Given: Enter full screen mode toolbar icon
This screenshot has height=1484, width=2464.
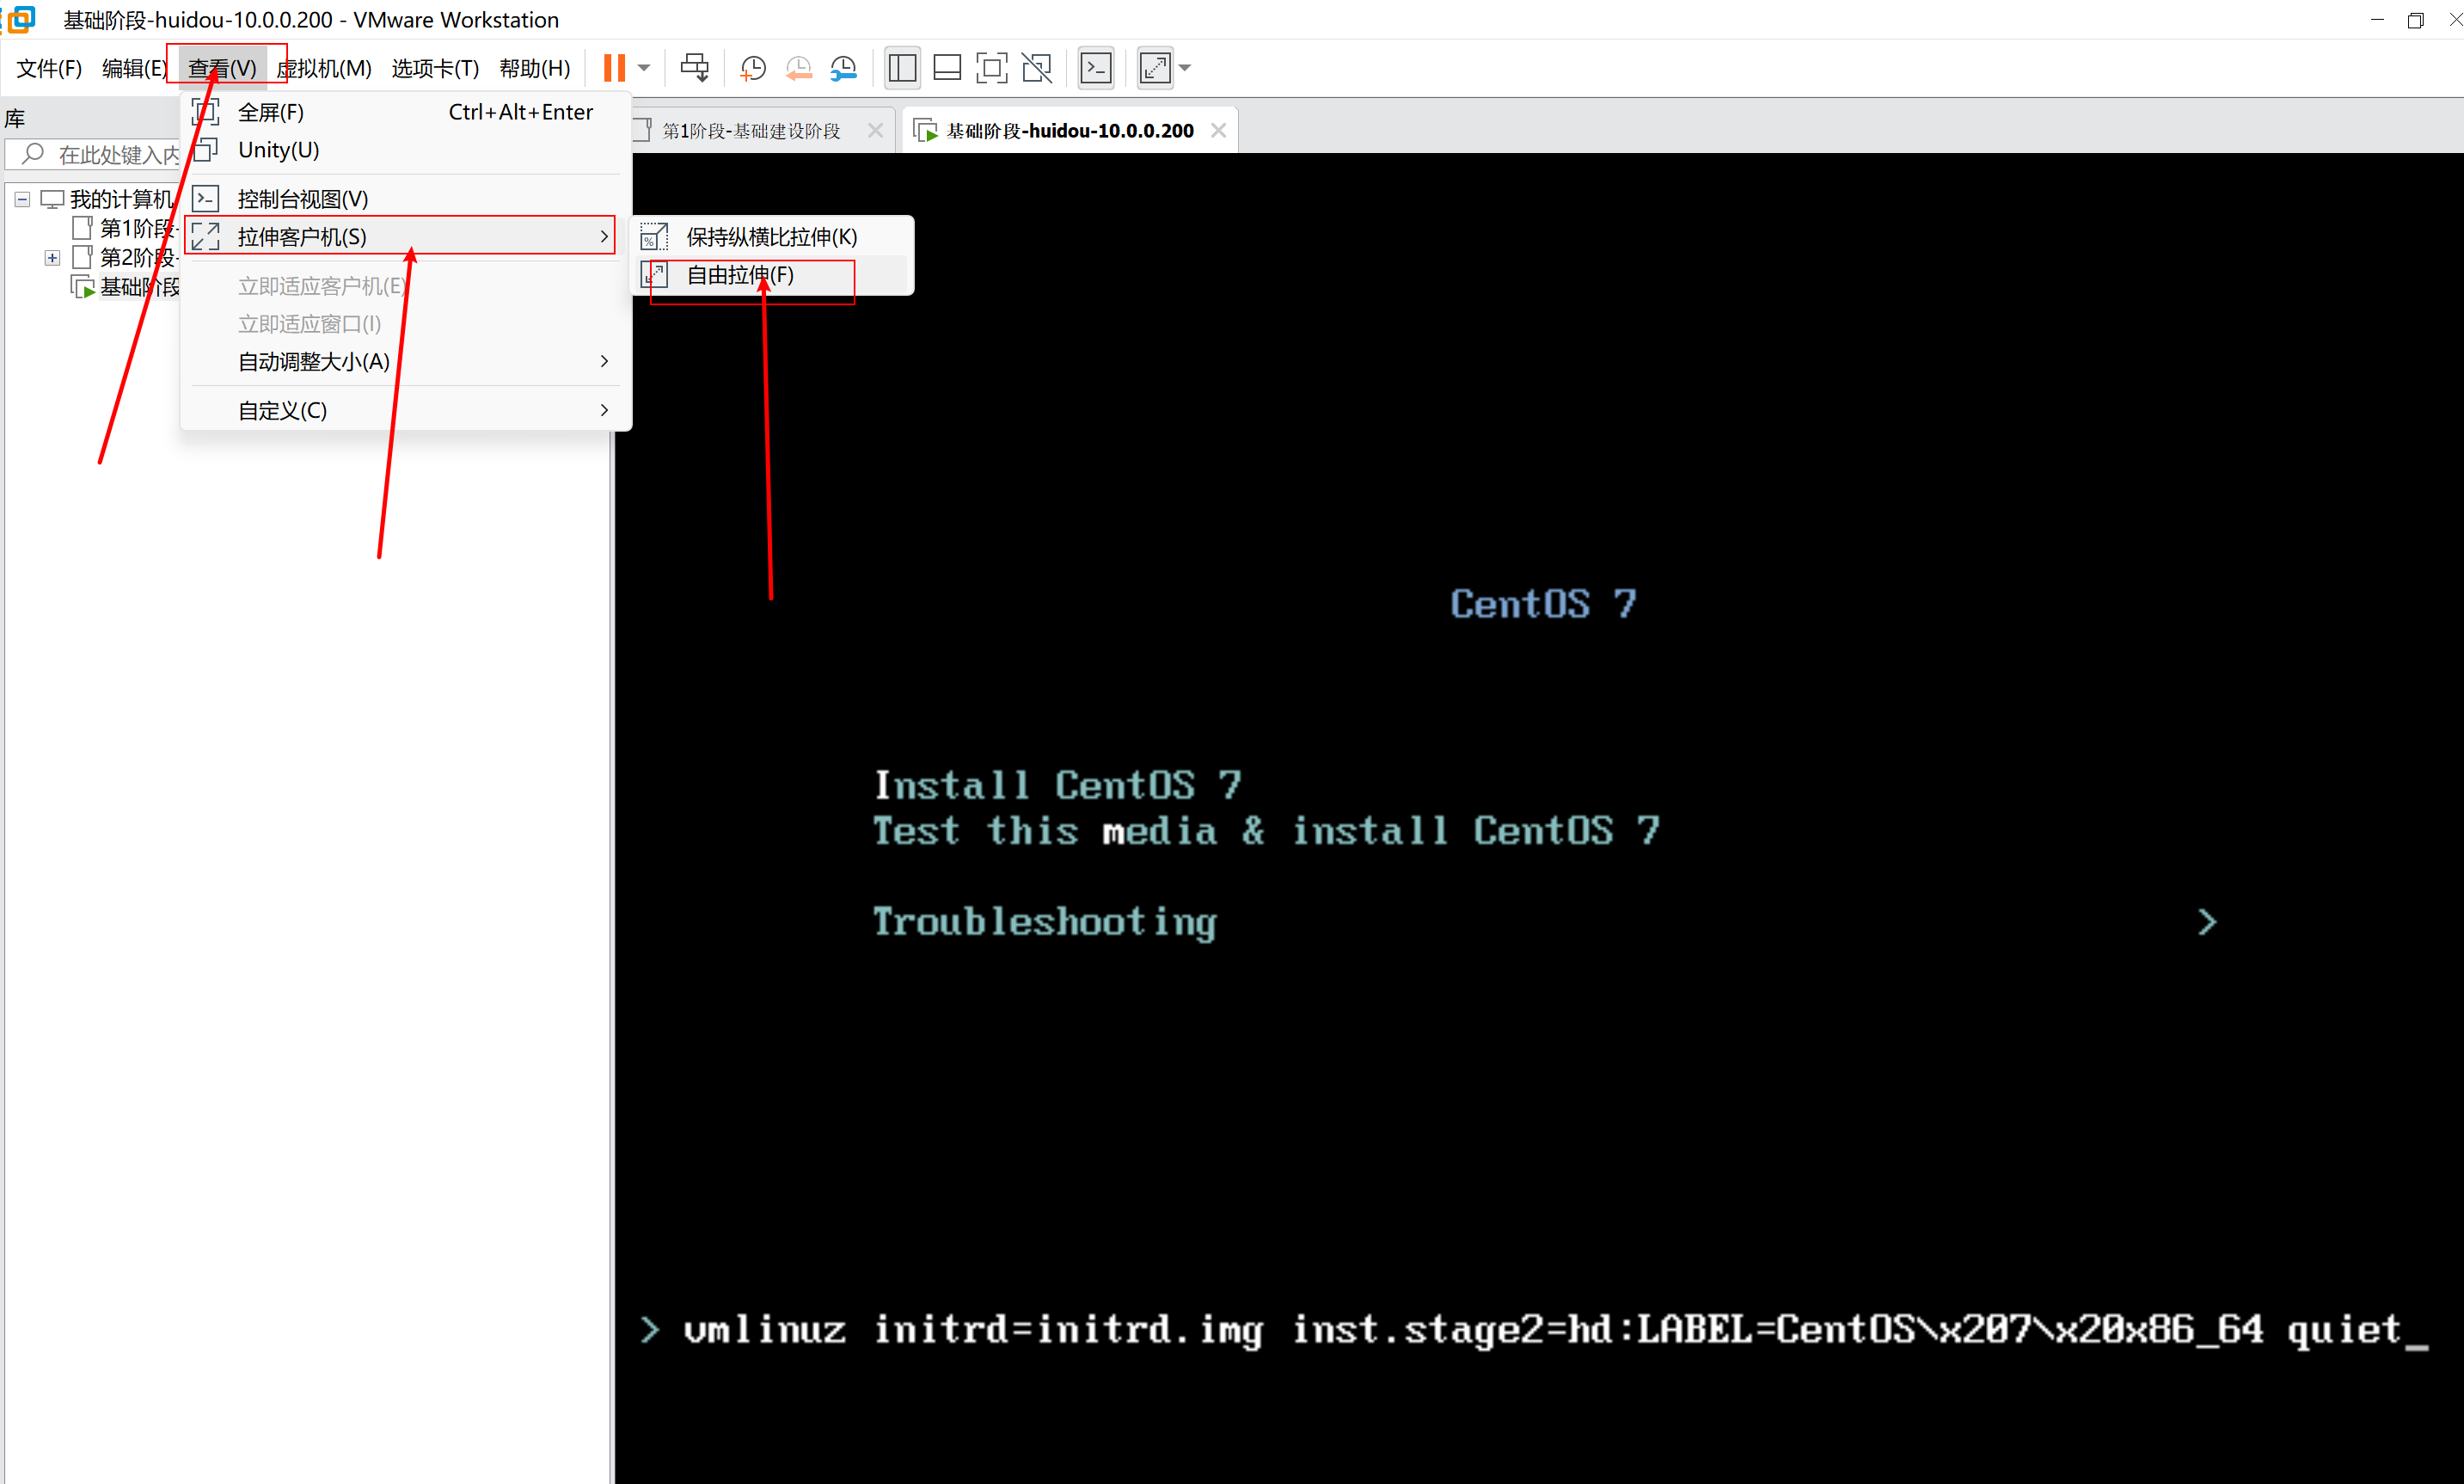Looking at the screenshot, I should (x=991, y=68).
